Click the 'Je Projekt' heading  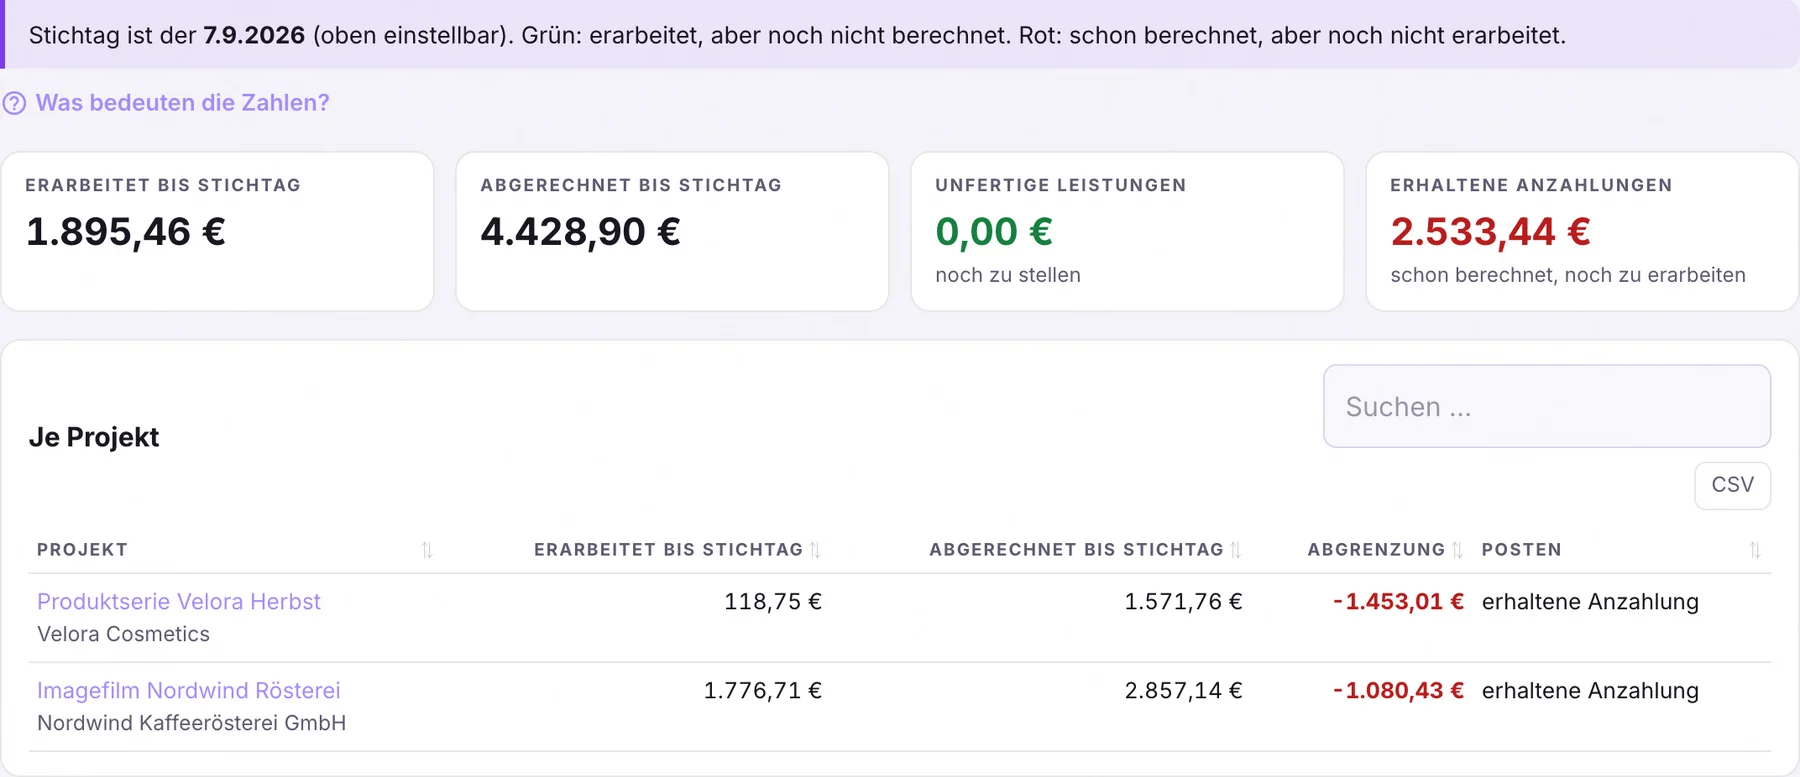pos(94,437)
